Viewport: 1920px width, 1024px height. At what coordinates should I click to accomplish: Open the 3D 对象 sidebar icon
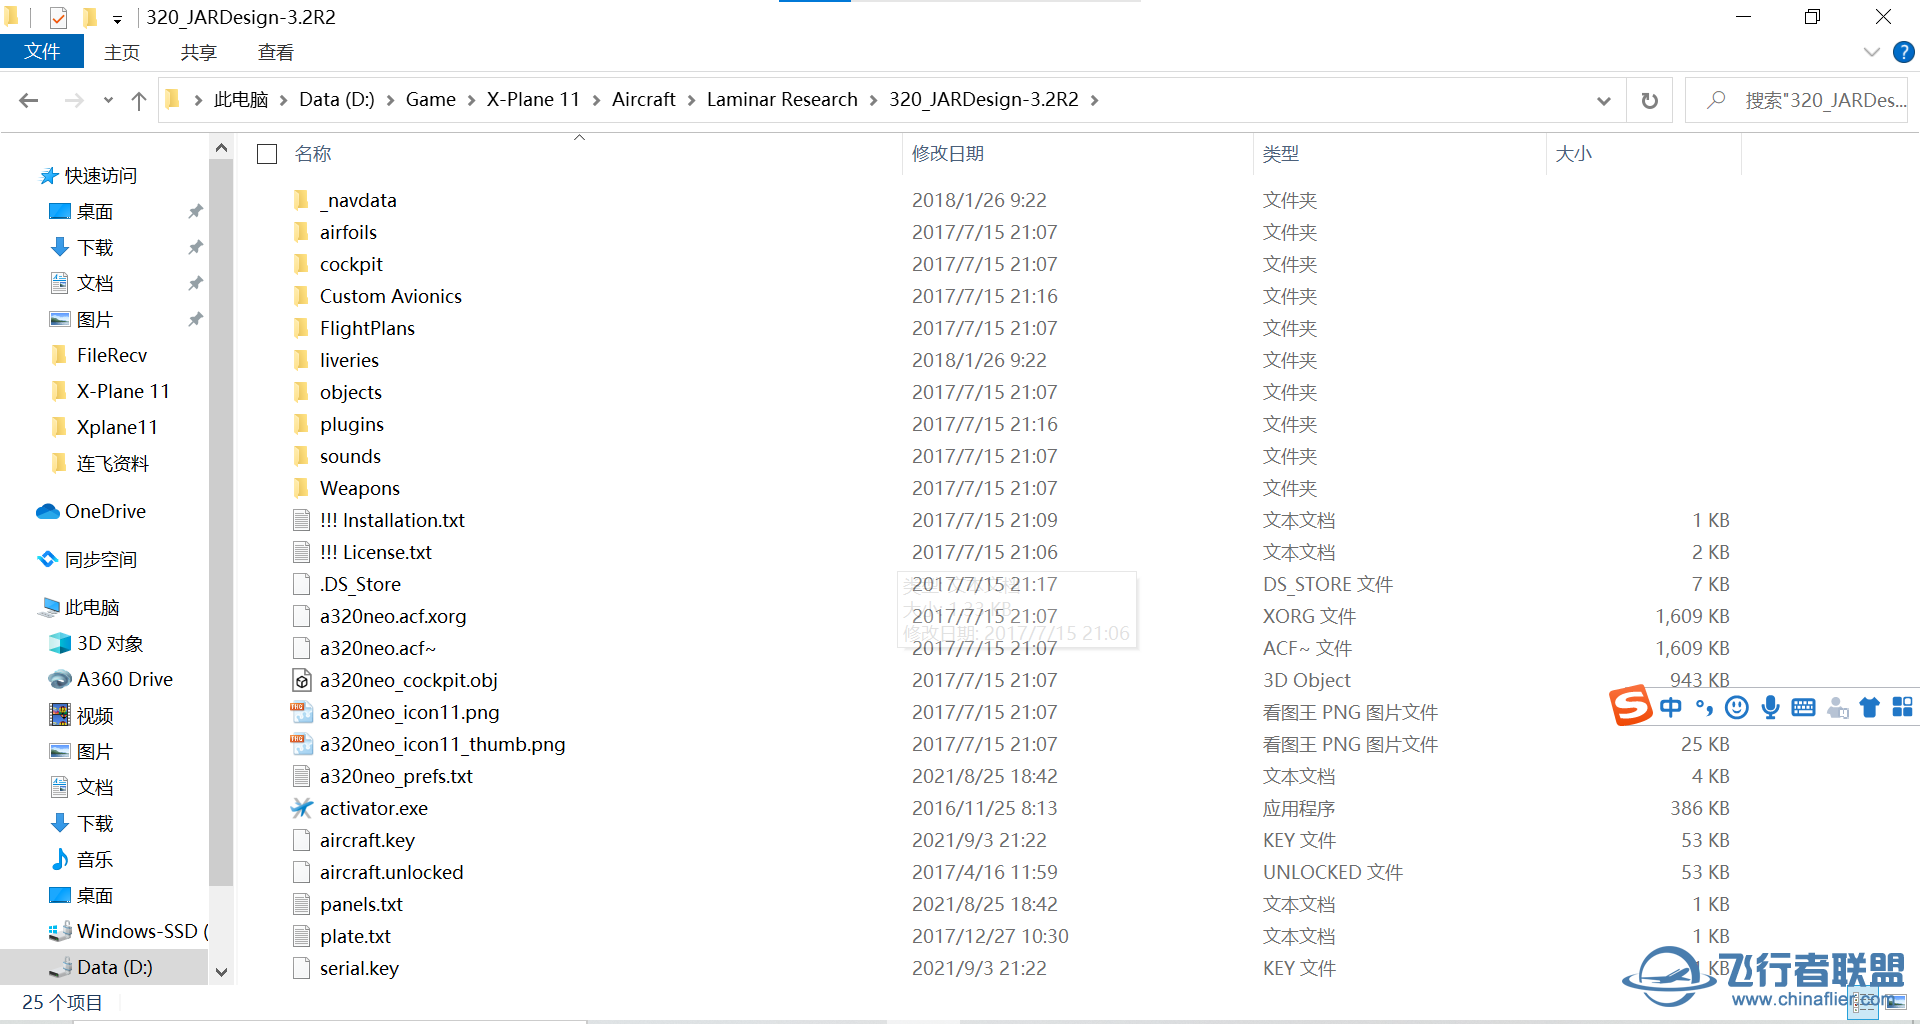tap(60, 643)
